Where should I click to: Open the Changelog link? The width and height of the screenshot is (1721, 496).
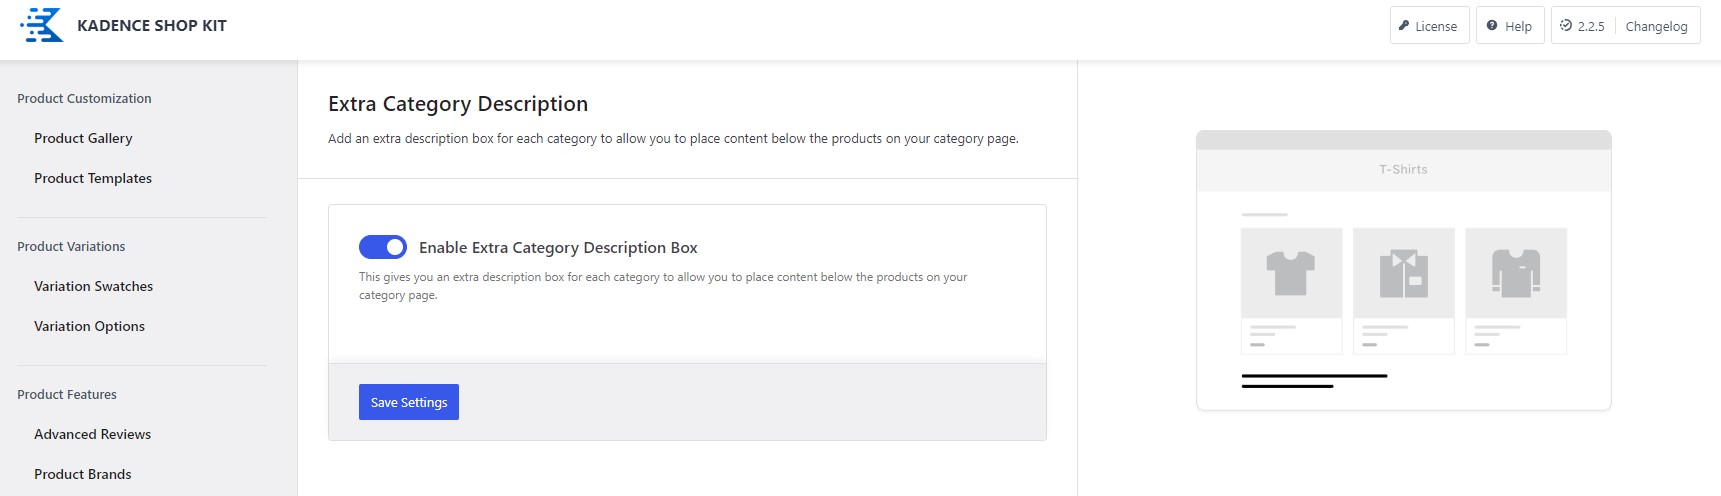(1656, 27)
